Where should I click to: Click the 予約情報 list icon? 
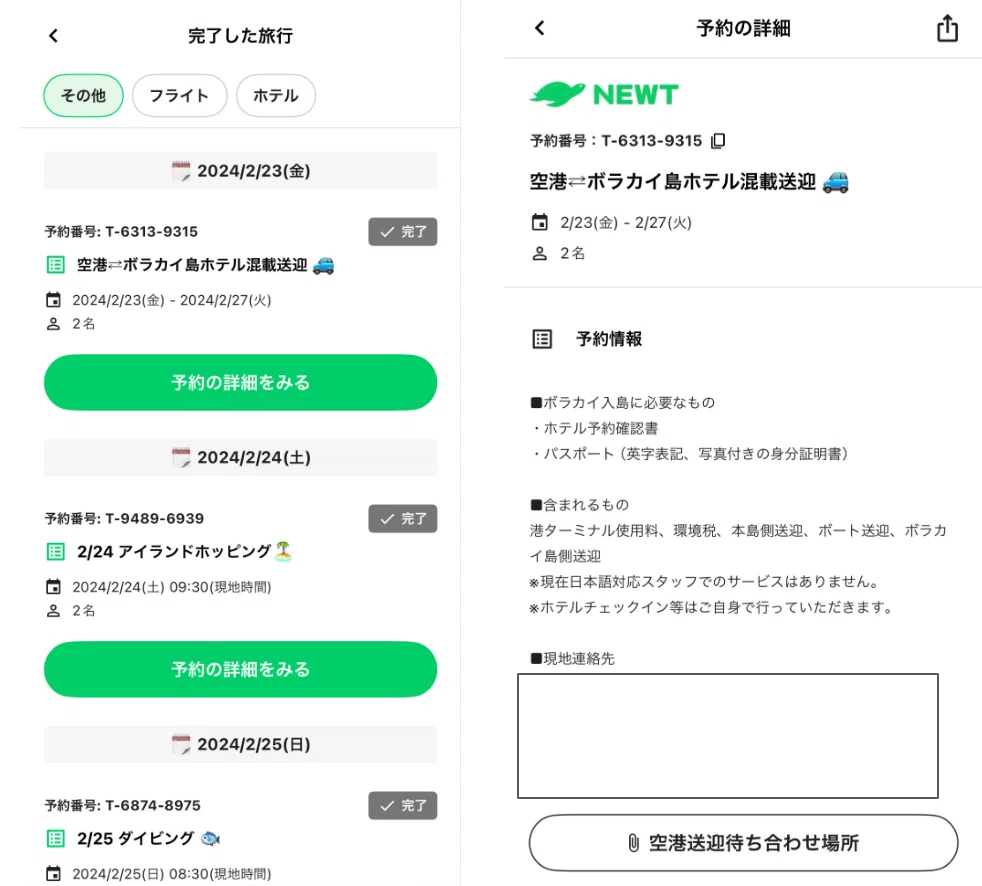tap(542, 339)
